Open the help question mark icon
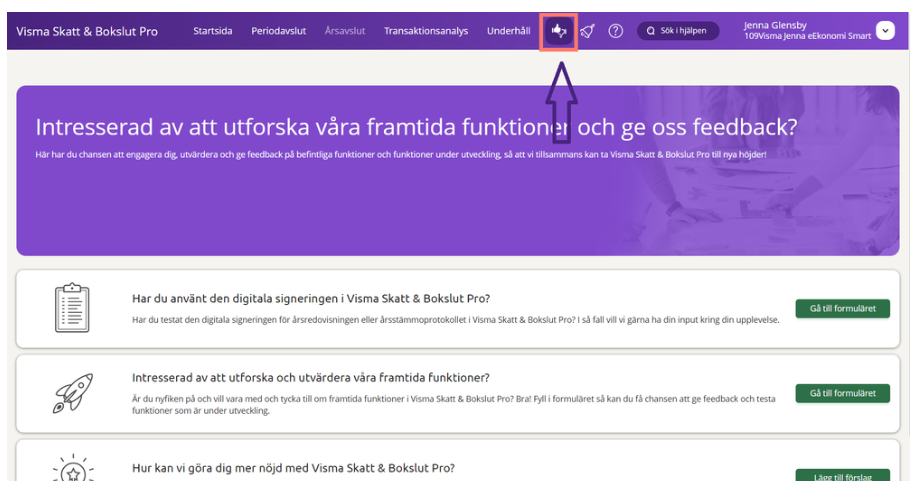The height and width of the screenshot is (502, 916). coord(616,32)
